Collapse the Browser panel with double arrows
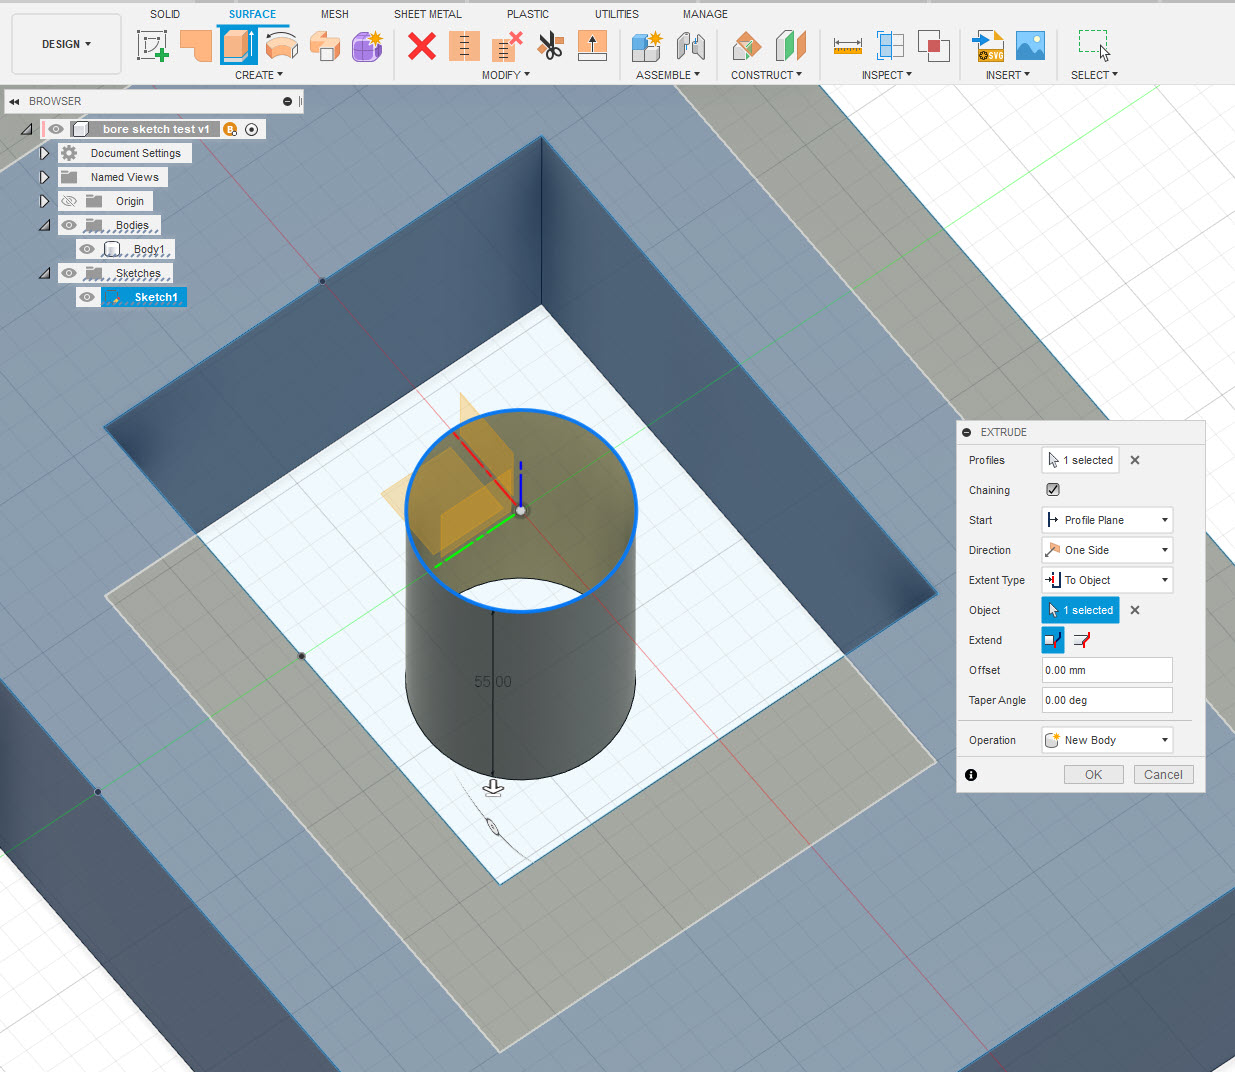 [x=15, y=102]
